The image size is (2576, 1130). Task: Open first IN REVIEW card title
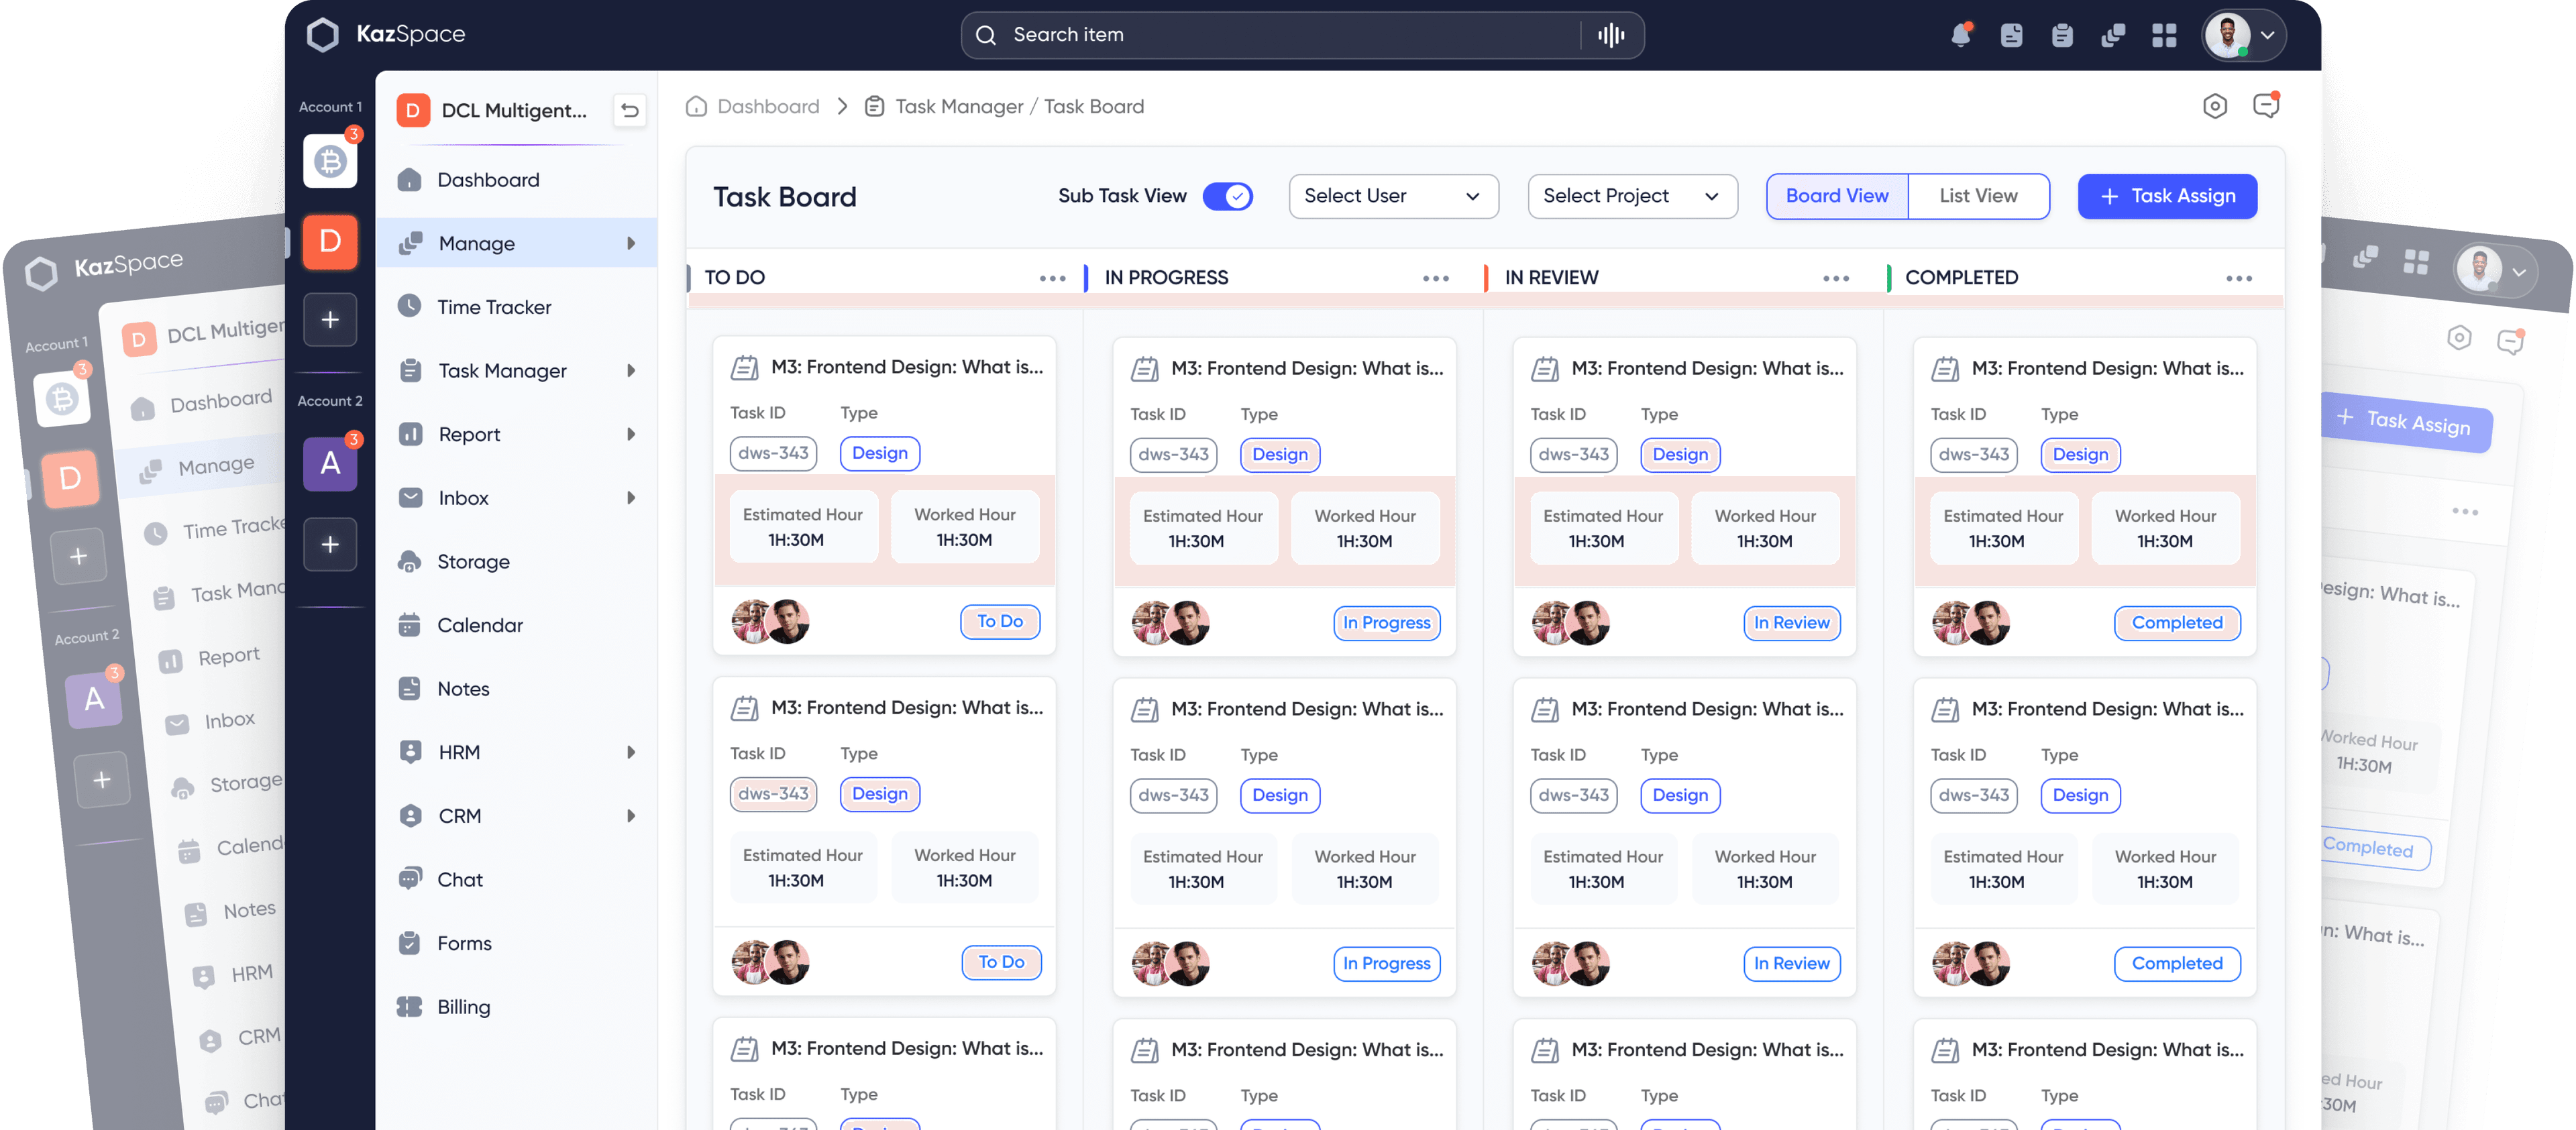pos(1707,369)
